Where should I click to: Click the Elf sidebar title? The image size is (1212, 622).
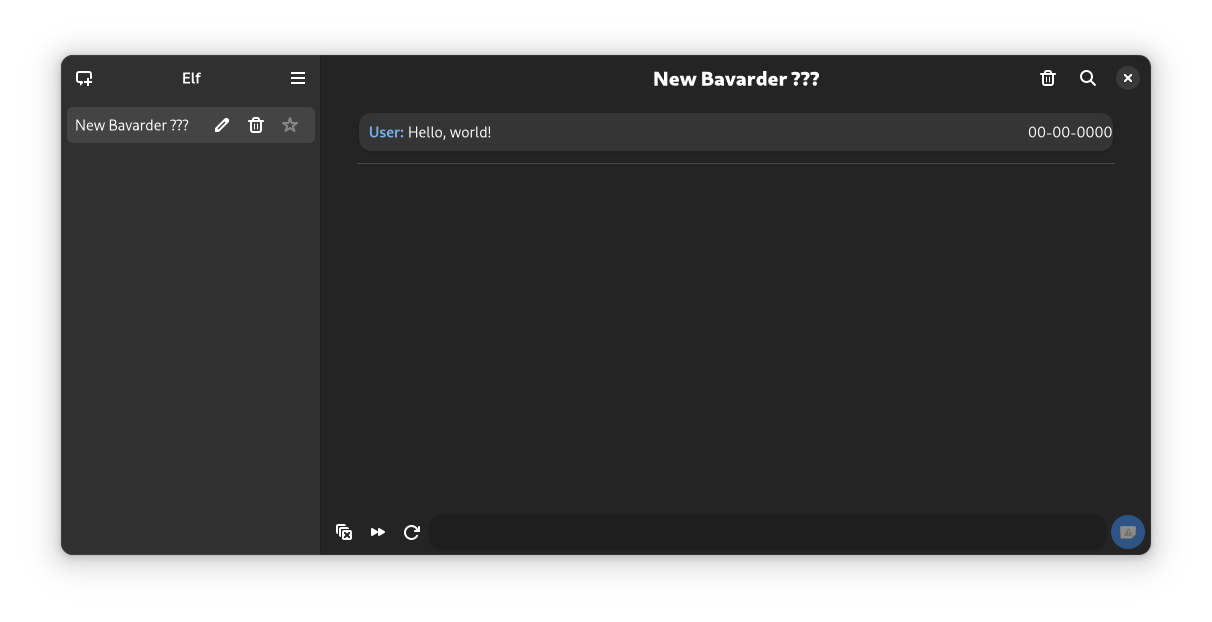click(x=191, y=78)
